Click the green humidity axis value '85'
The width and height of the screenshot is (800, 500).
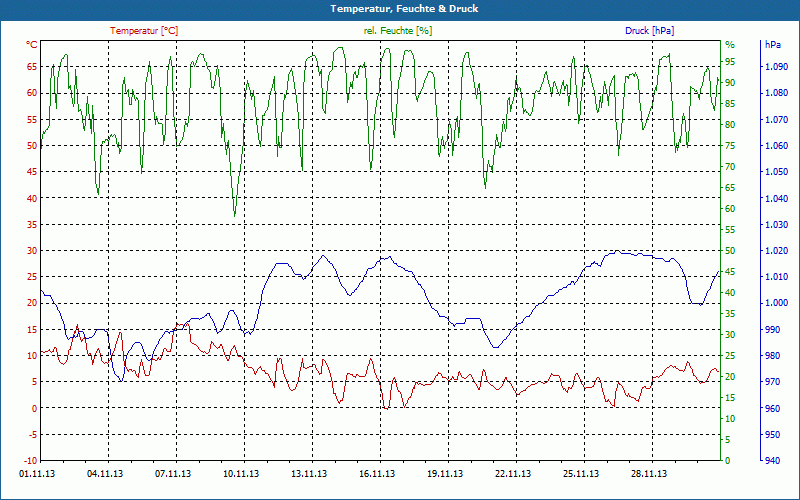point(730,104)
